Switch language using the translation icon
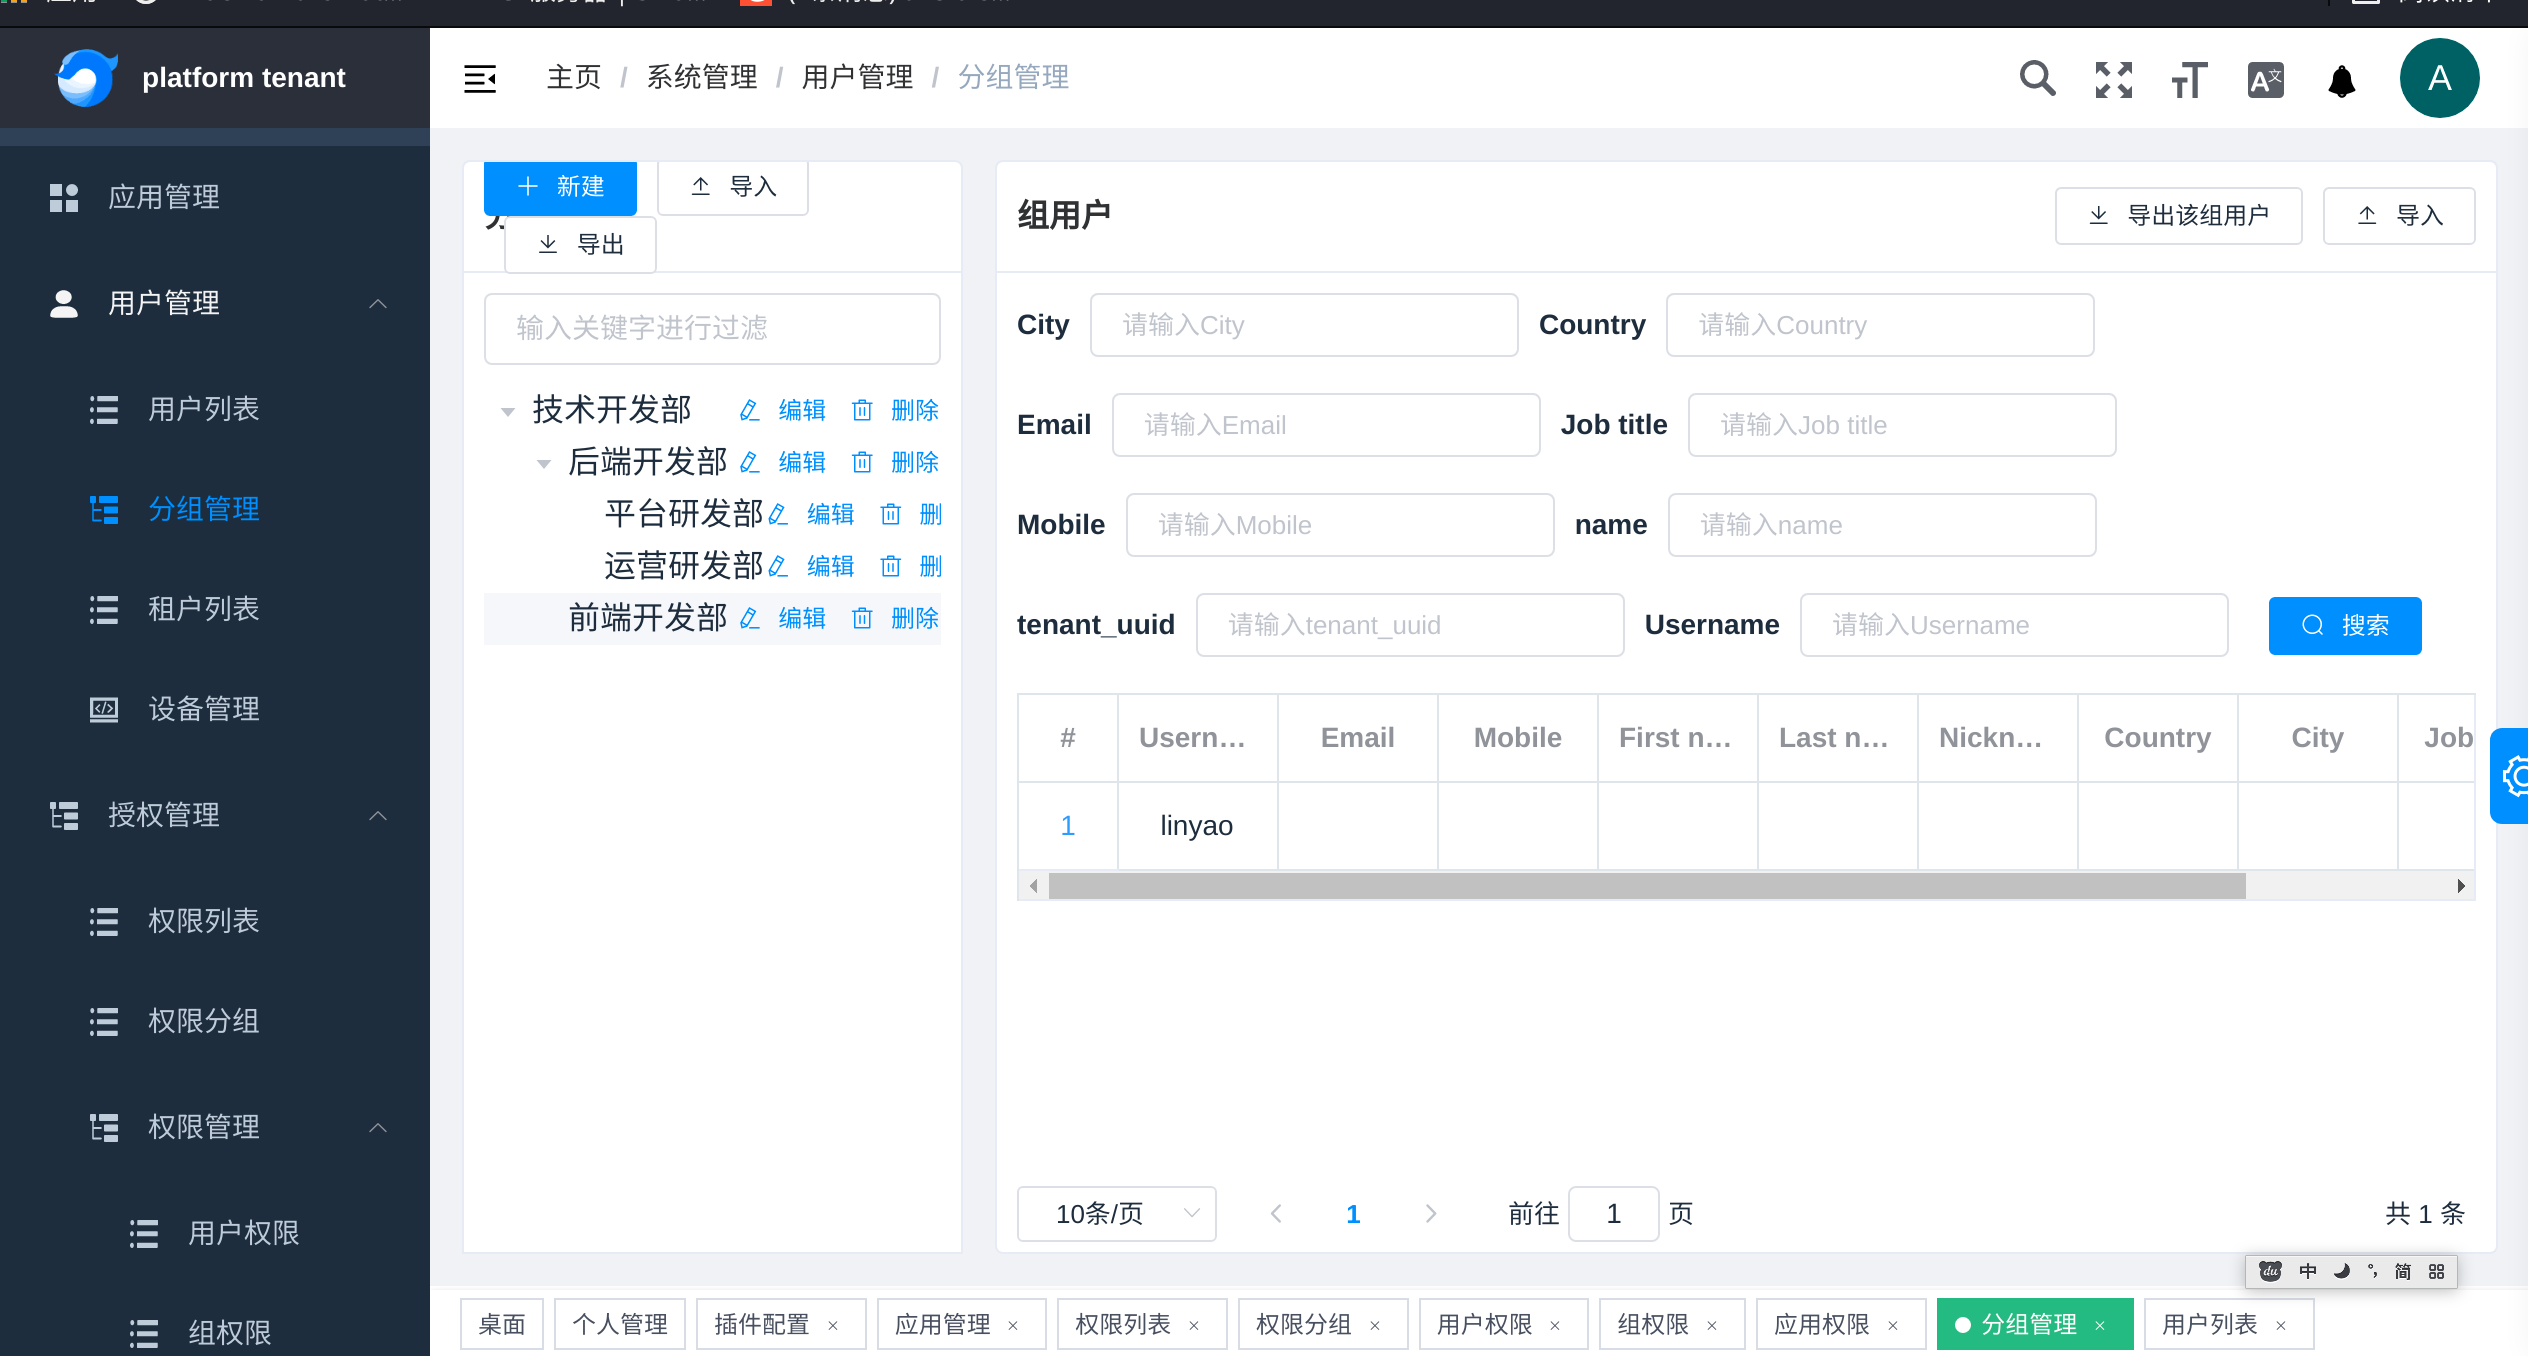The image size is (2528, 1356). [2264, 79]
